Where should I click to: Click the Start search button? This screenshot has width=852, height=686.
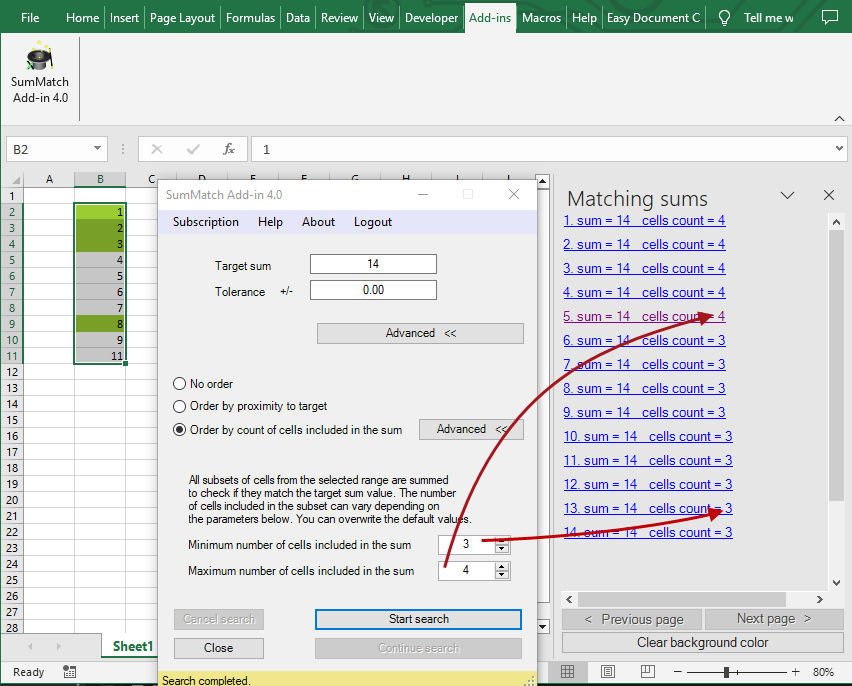[x=418, y=619]
